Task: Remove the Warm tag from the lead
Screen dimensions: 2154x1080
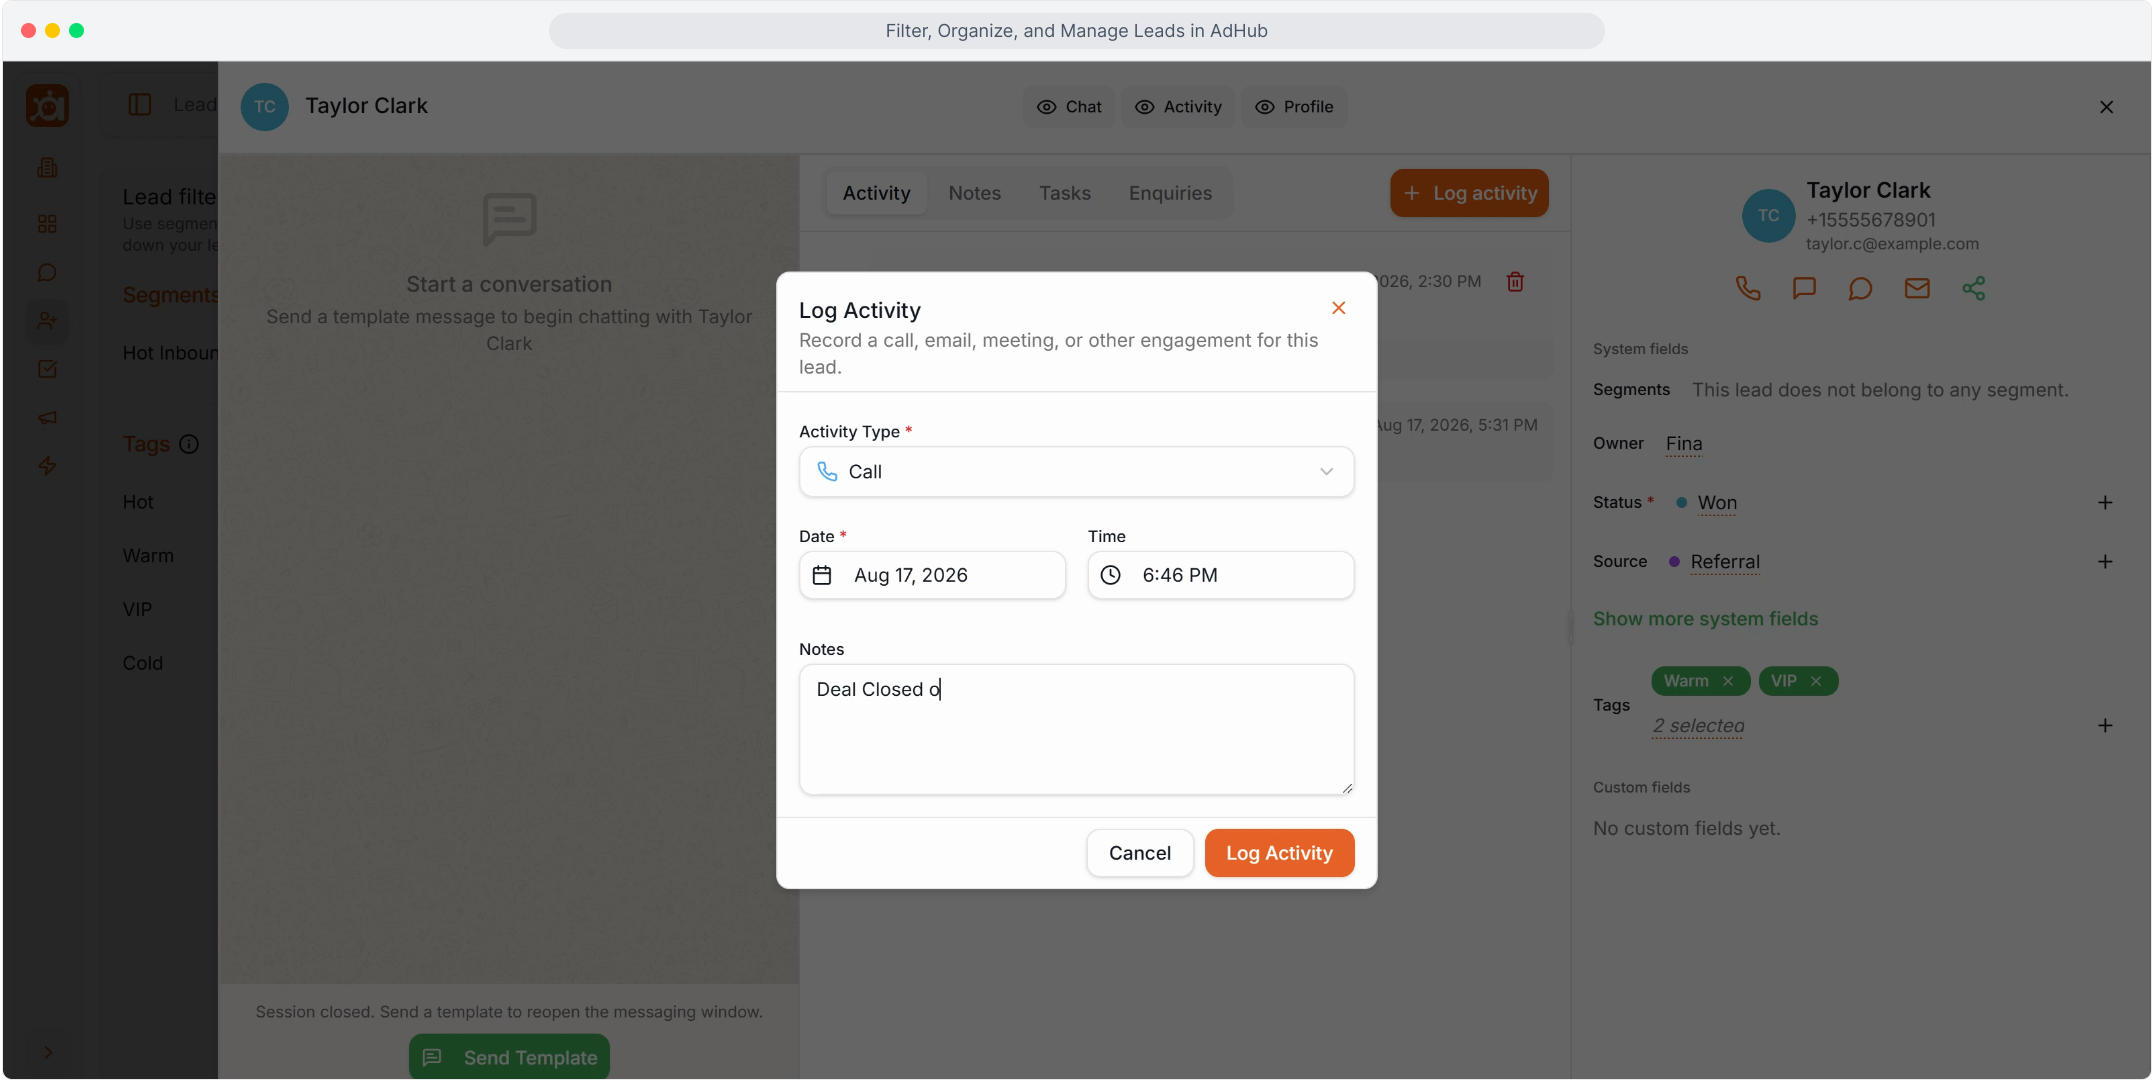Action: 1727,681
